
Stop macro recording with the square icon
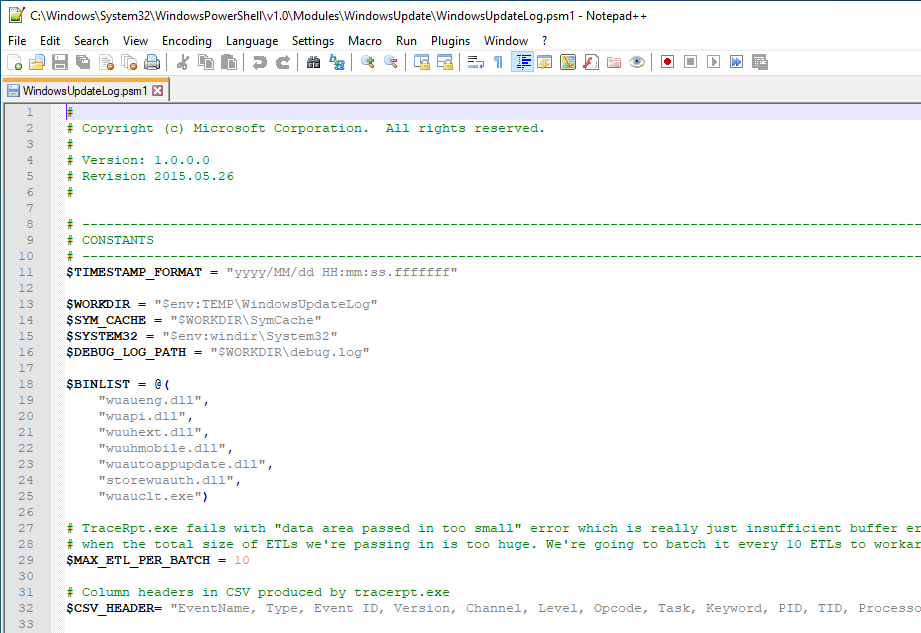point(691,62)
